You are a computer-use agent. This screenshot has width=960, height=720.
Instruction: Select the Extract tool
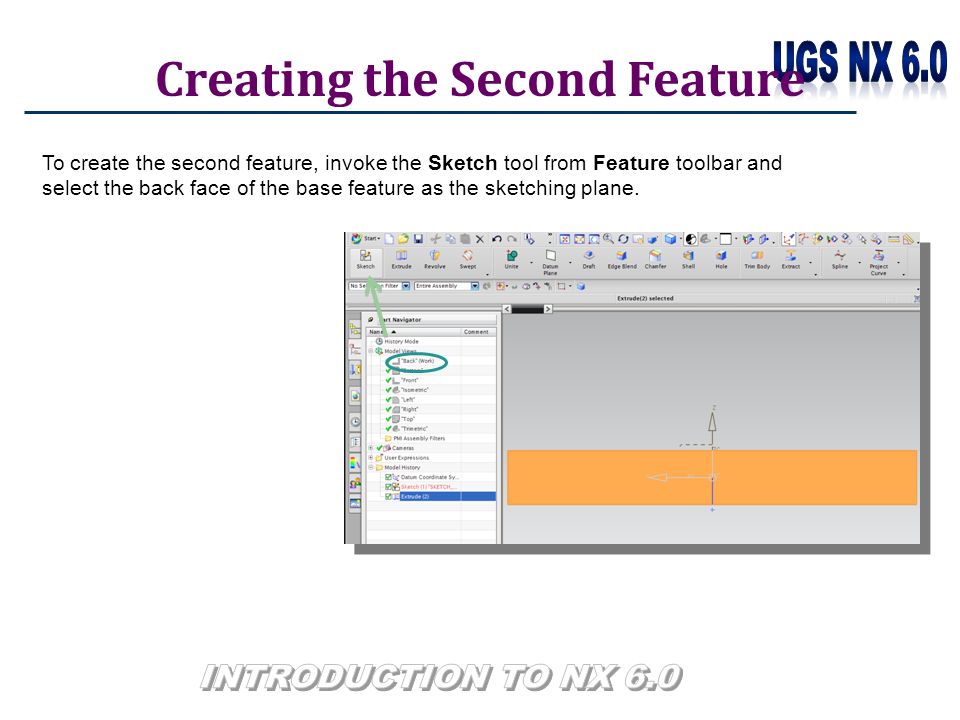coord(790,260)
